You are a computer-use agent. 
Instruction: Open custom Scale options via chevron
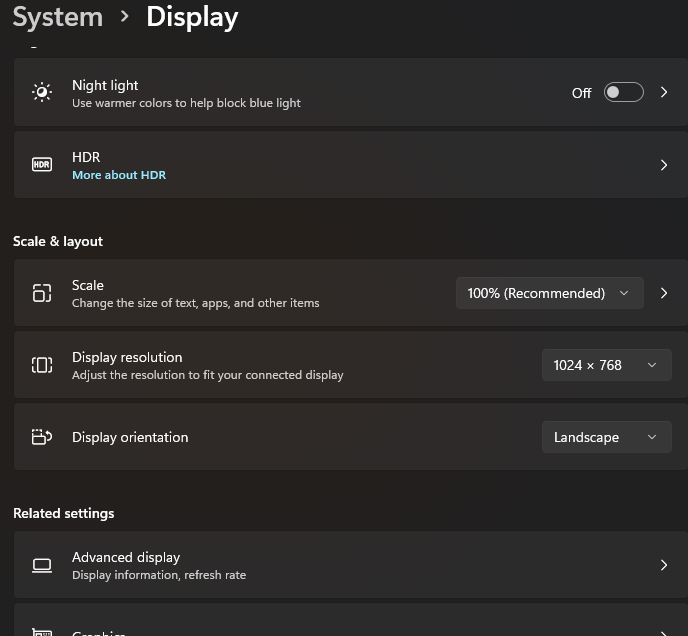click(664, 293)
